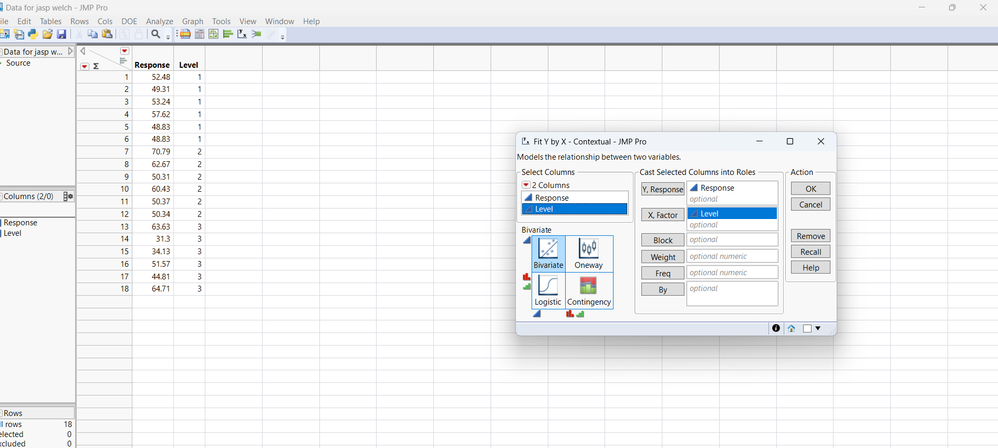This screenshot has height=448, width=998.
Task: Open a file using the folder icon
Action: [47, 34]
